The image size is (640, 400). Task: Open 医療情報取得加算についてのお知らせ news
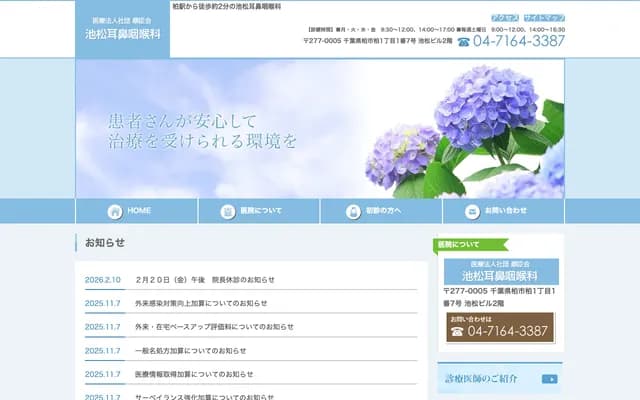tap(194, 374)
